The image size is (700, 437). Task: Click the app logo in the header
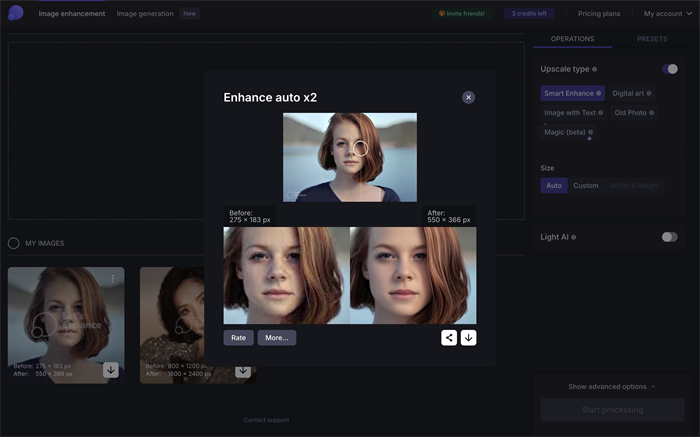[15, 13]
